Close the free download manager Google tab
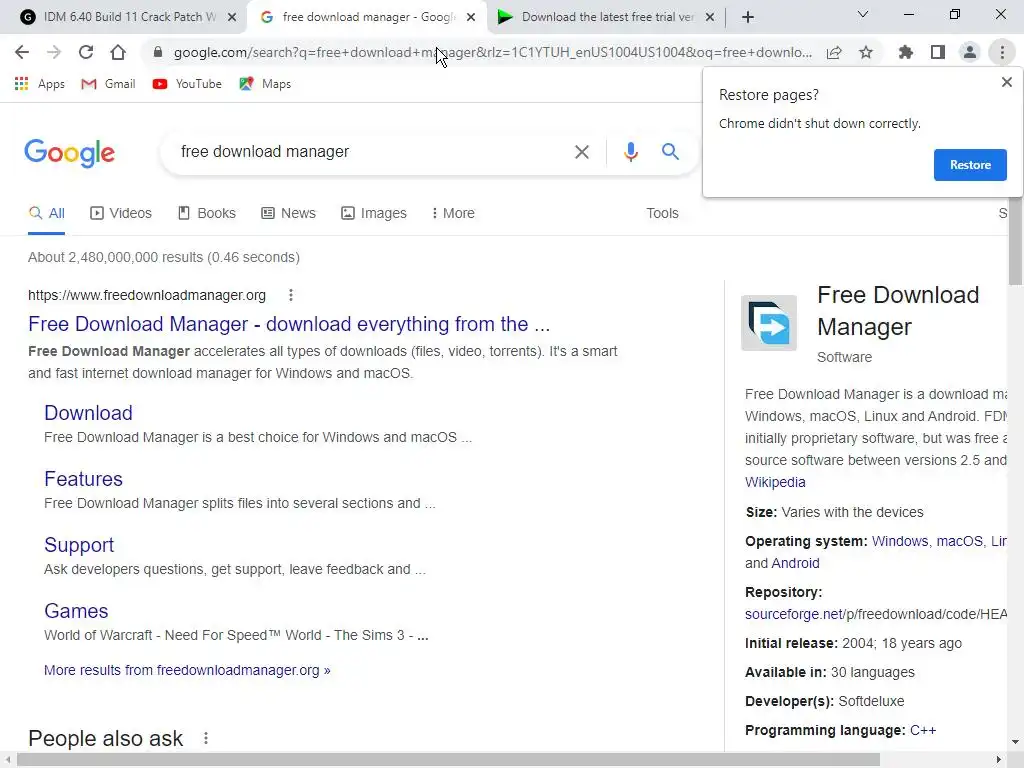Screen dimensions: 1024x768 [471, 18]
